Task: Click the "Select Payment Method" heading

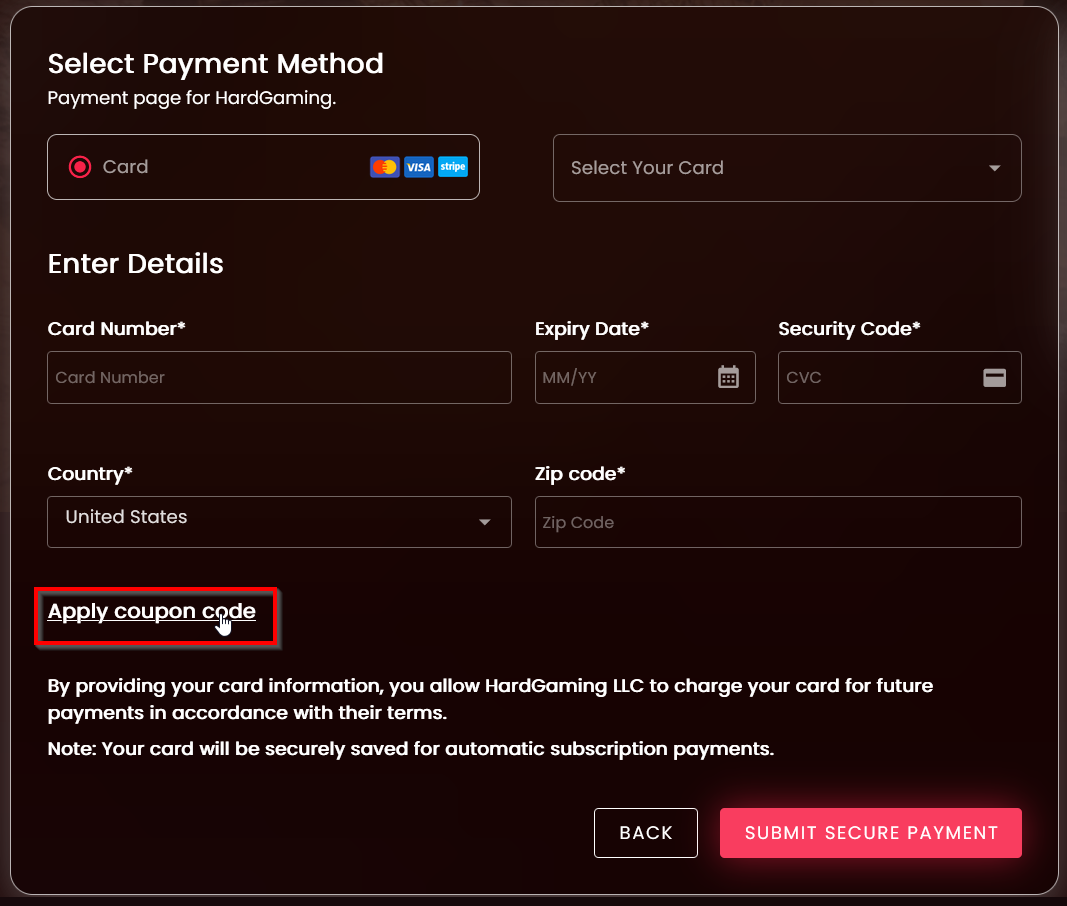Action: tap(215, 64)
